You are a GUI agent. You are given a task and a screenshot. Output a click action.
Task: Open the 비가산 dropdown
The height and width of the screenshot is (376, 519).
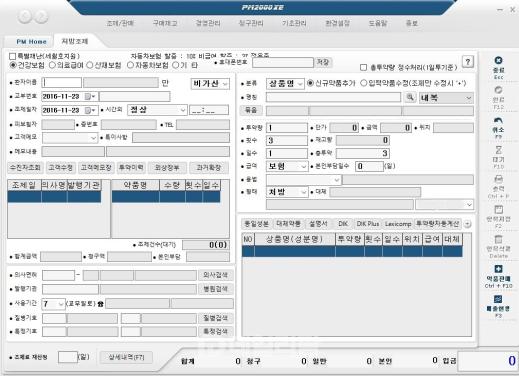pyautogui.click(x=210, y=84)
